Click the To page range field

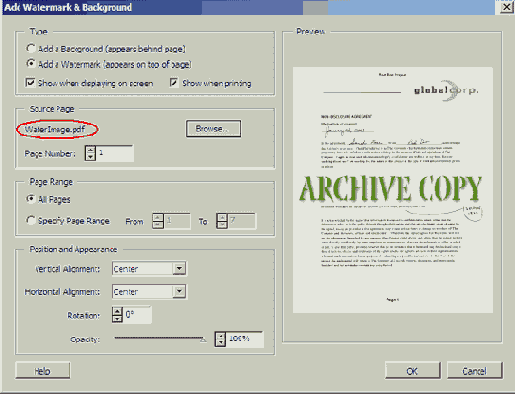click(242, 221)
